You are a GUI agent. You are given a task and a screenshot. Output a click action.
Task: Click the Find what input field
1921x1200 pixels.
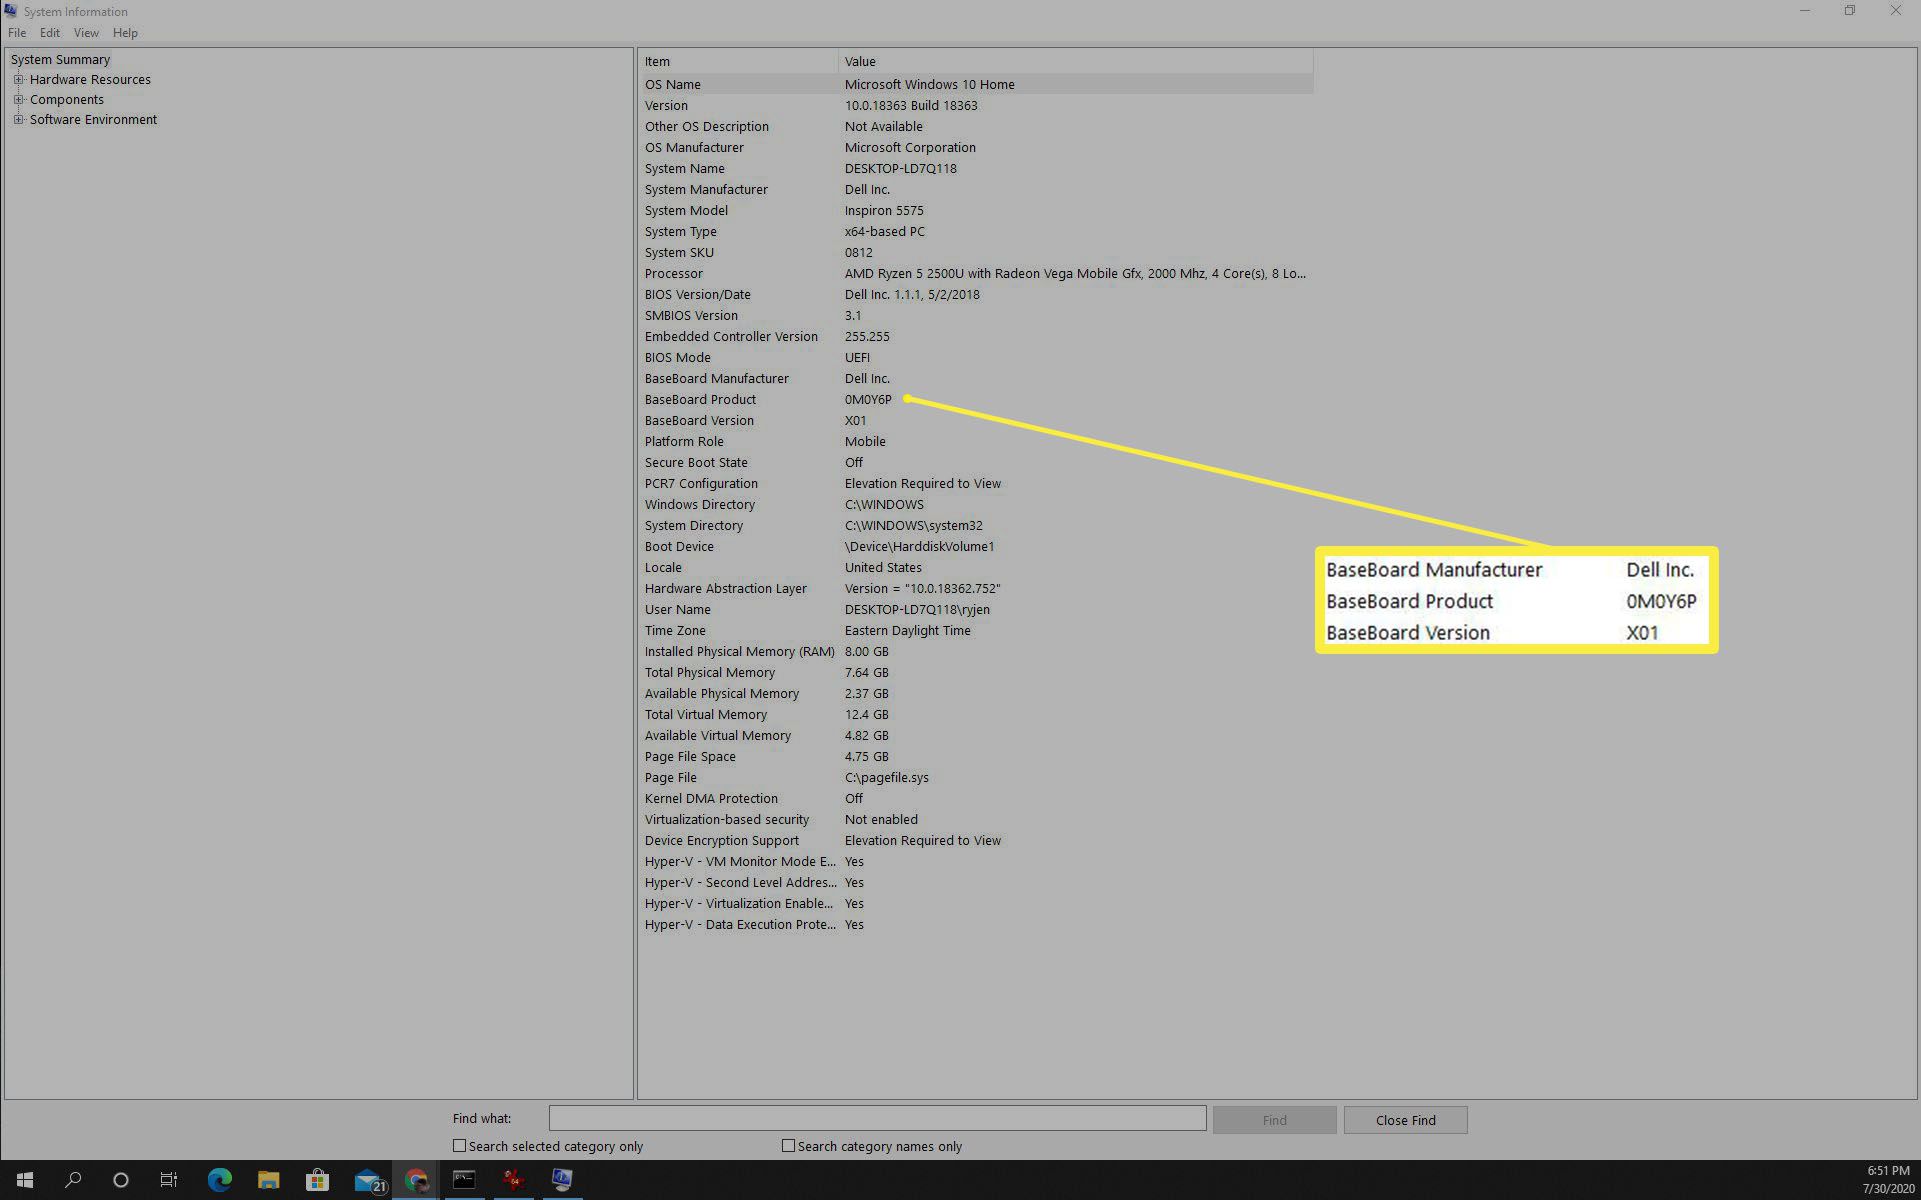point(877,1118)
